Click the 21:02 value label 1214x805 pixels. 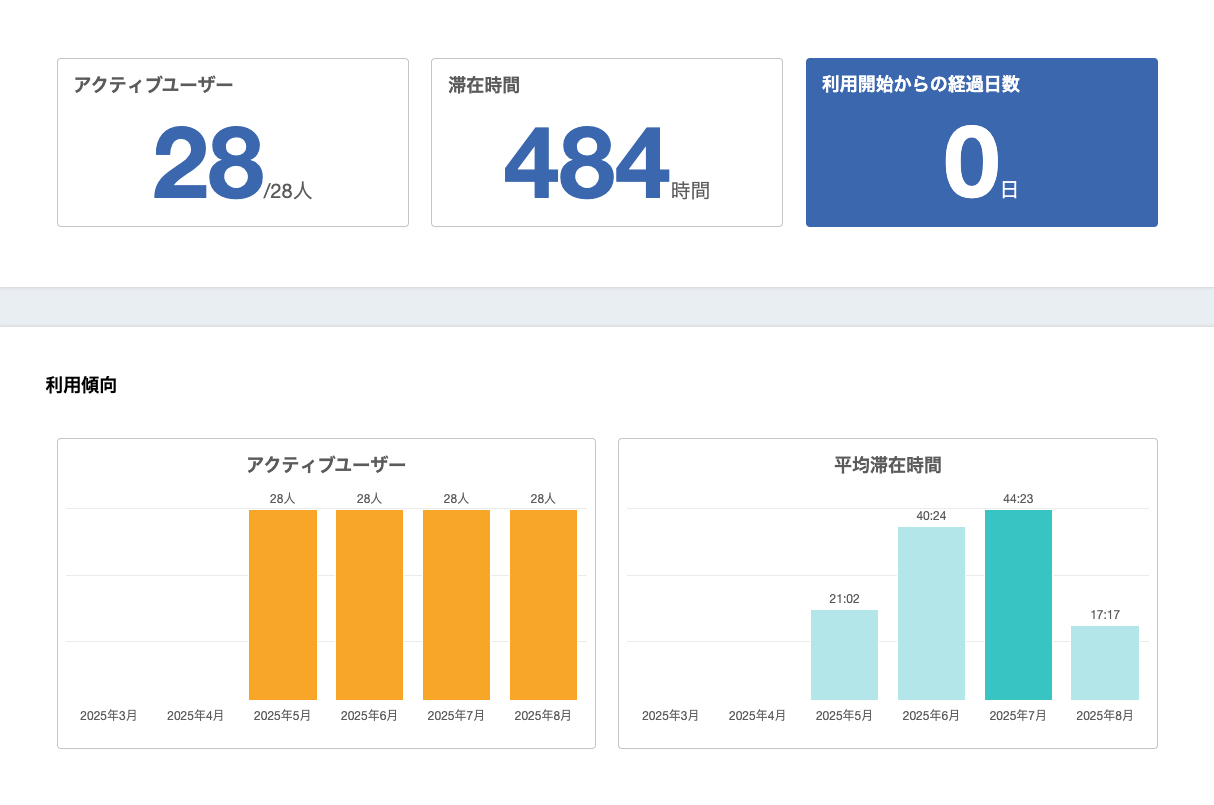click(x=844, y=599)
